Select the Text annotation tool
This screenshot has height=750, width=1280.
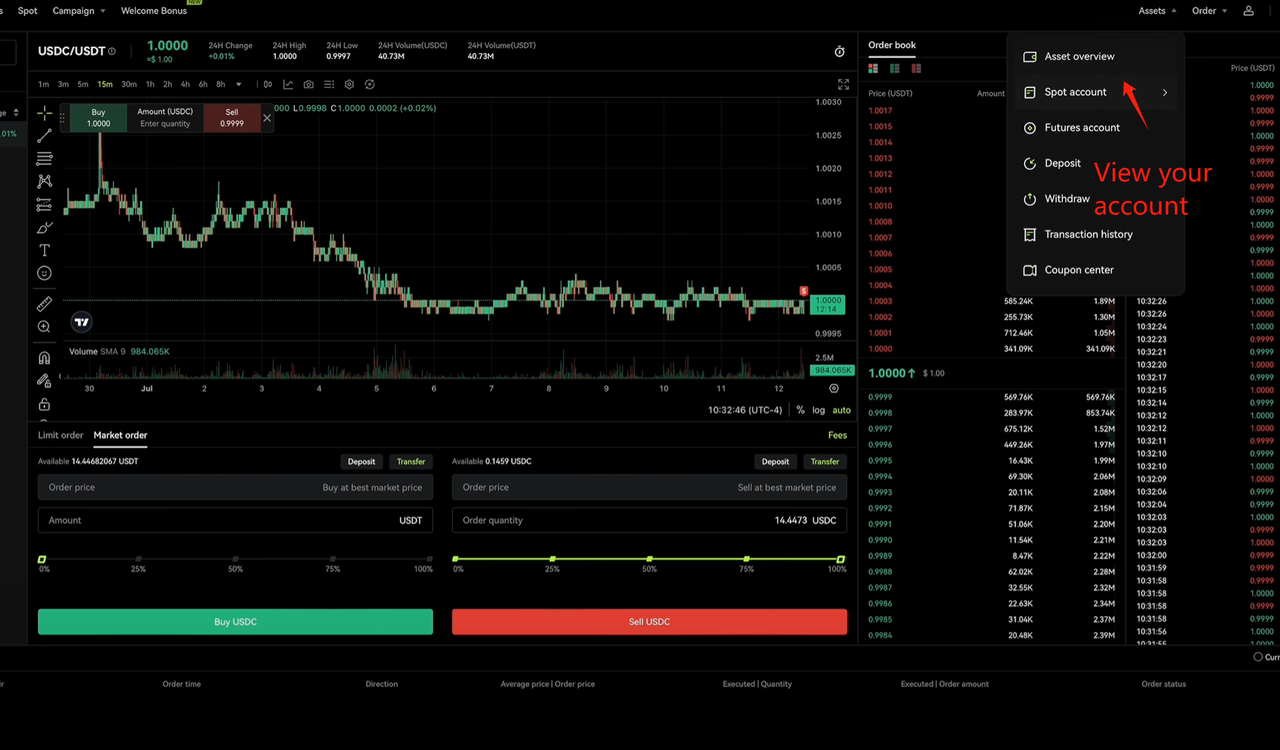coord(44,250)
